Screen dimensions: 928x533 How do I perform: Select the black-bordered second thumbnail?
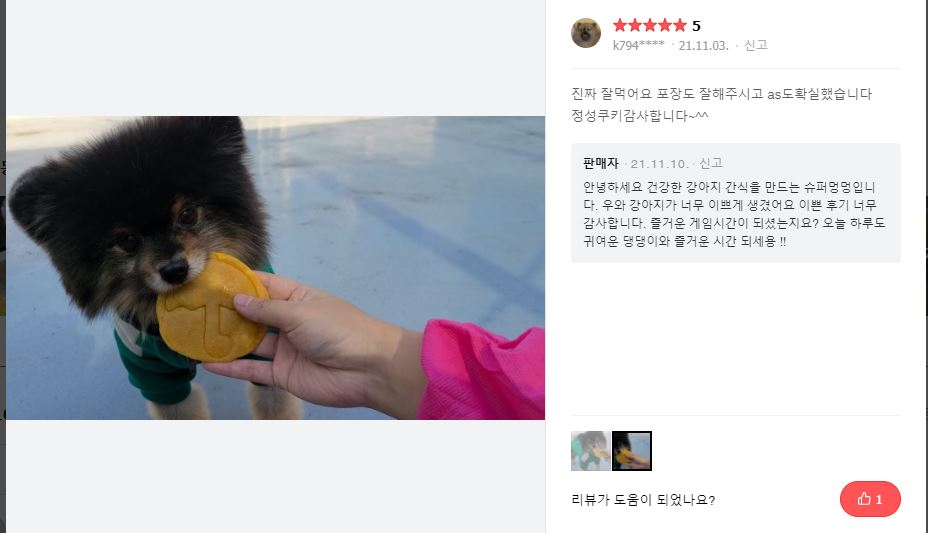coord(631,451)
